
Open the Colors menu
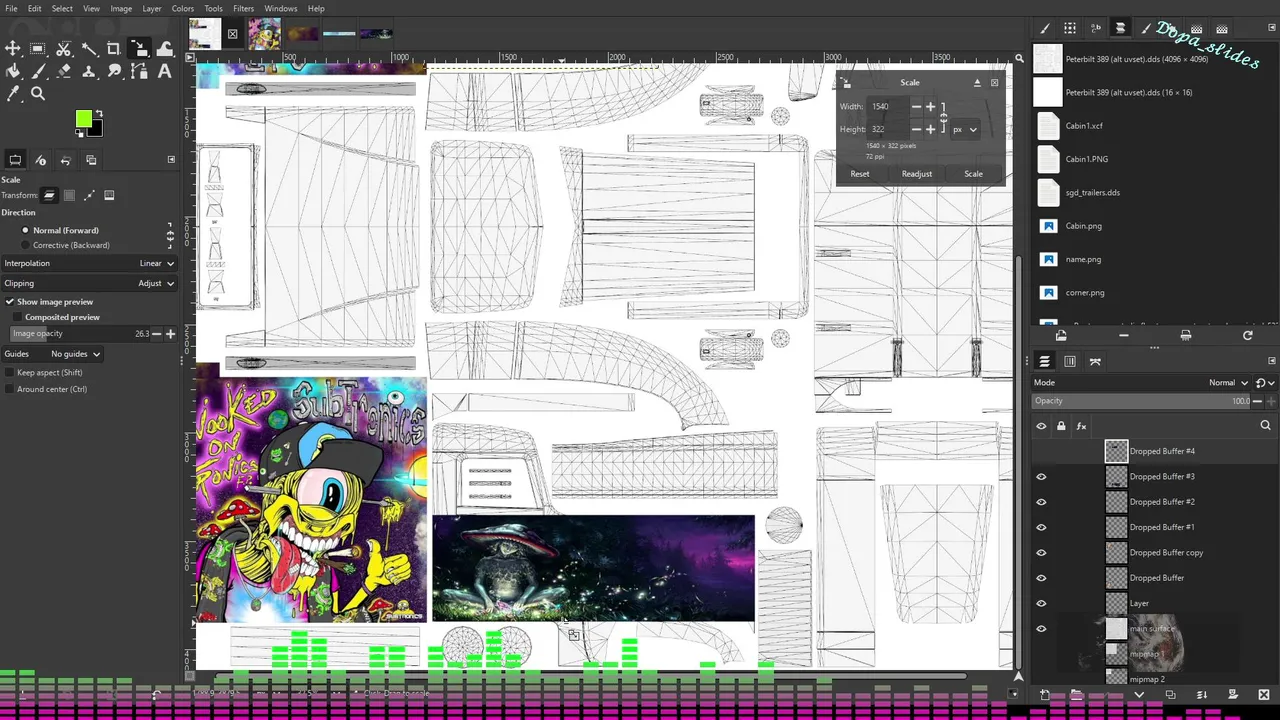point(182,8)
